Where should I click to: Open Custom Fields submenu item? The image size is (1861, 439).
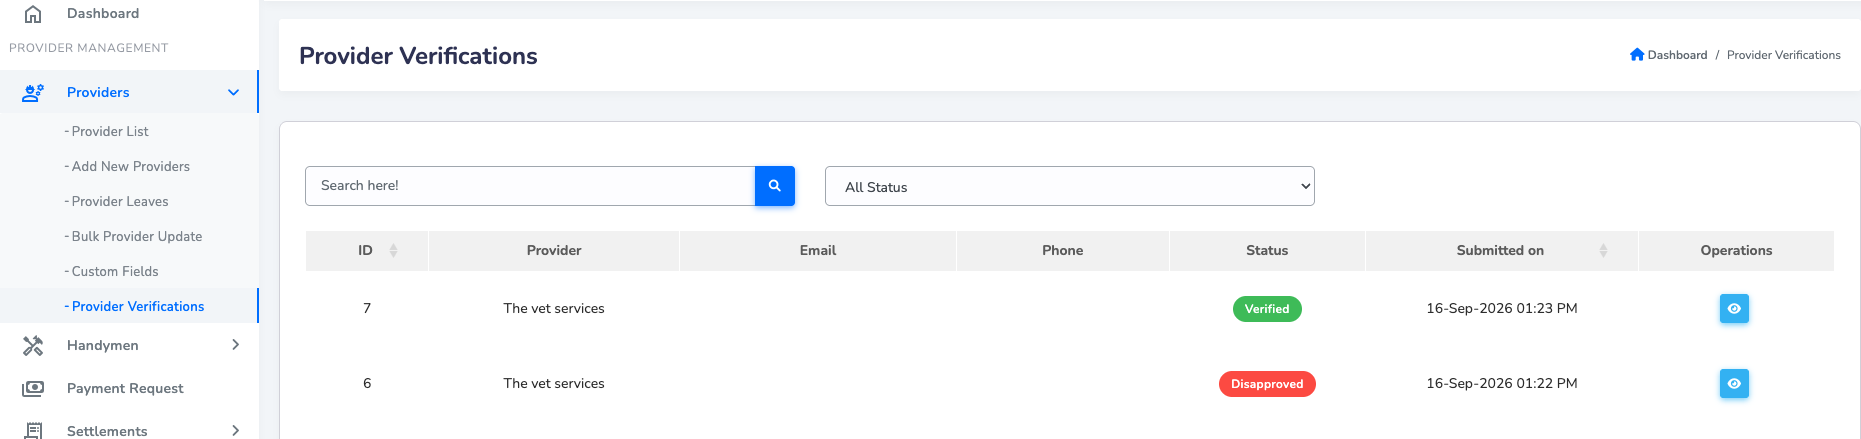pos(115,271)
